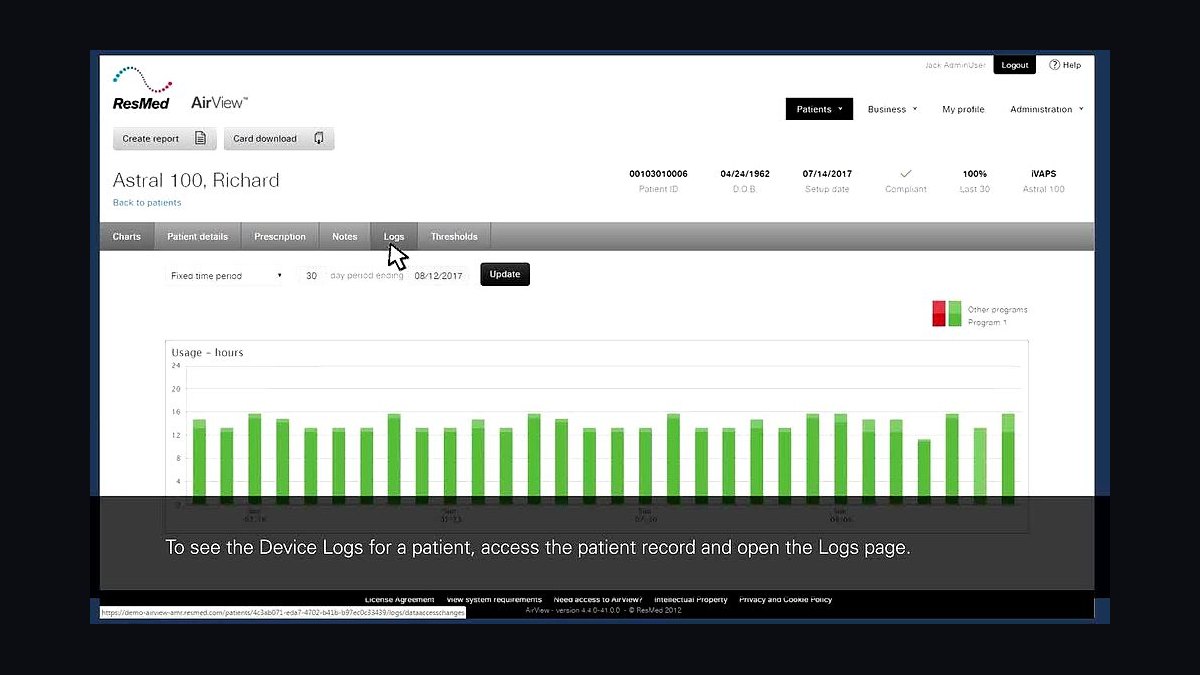Click the iVAPS Astral 100 label
This screenshot has width=1200, height=675.
pos(1043,180)
